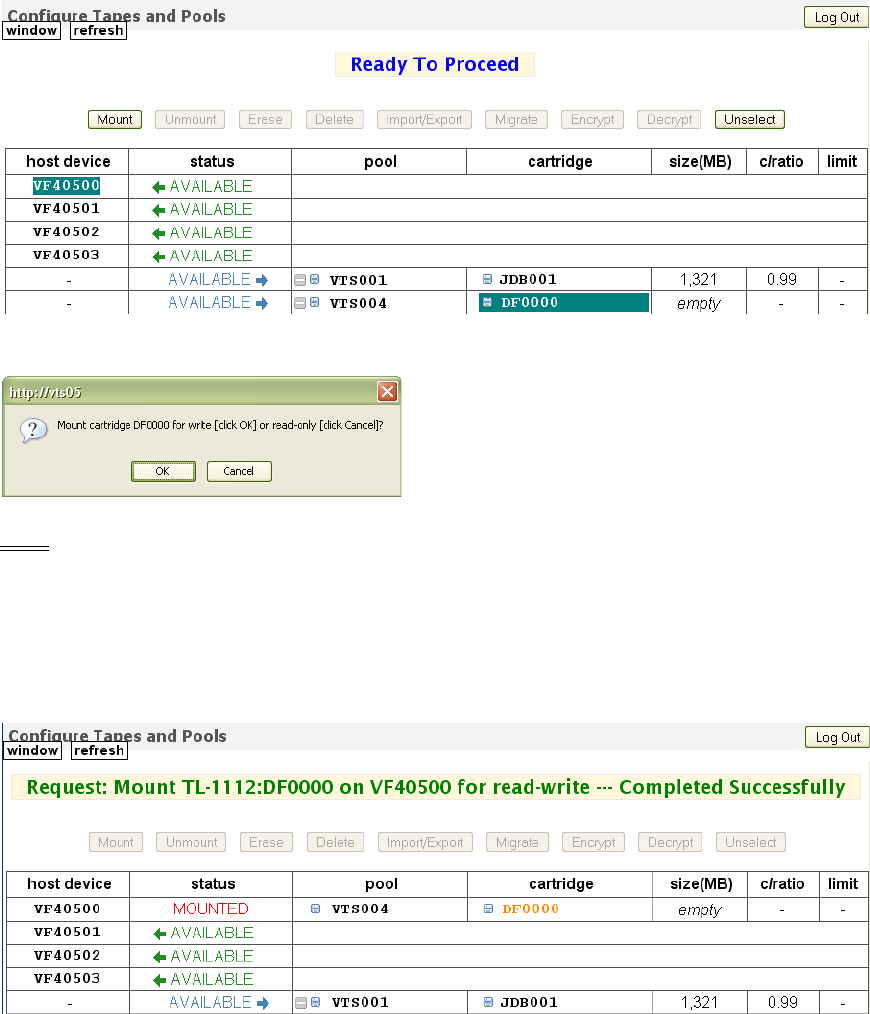Click the question mark icon in dialog
Viewport: 870px width, 1014px height.
34,429
